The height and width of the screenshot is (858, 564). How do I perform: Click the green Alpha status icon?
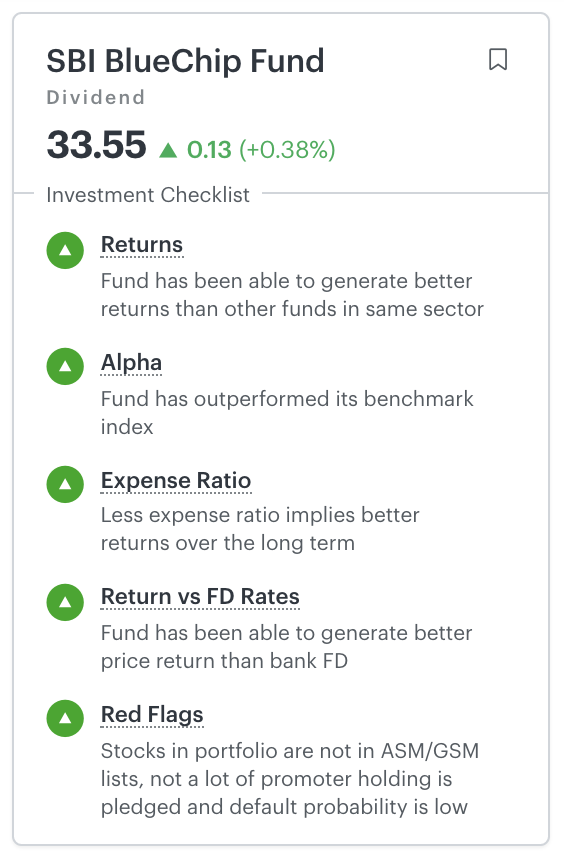point(65,366)
